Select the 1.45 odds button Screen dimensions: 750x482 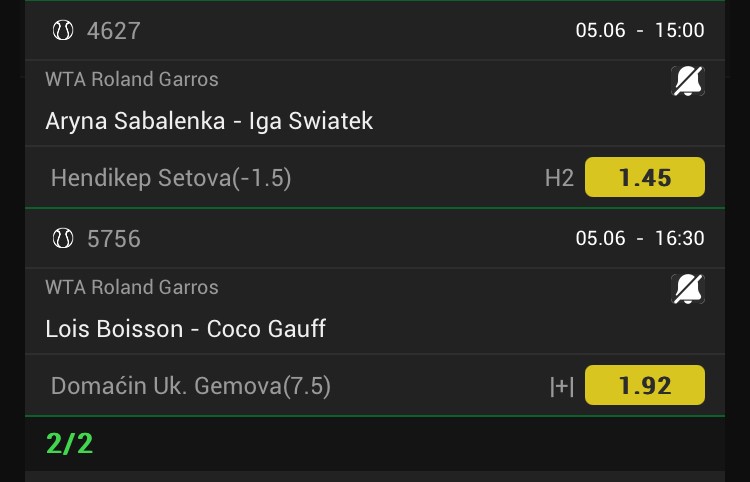tap(645, 177)
